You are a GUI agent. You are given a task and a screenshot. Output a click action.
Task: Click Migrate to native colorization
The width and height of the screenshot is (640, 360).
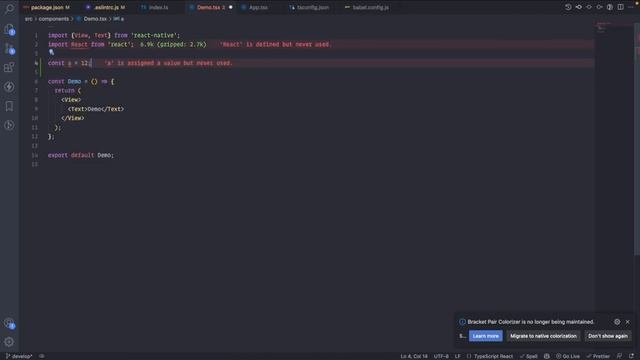coord(543,336)
